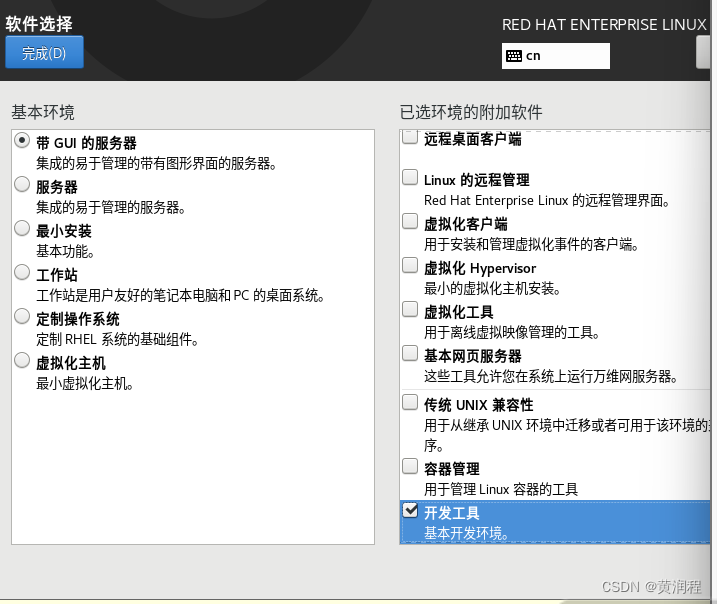Click the 用于离线虚拟映像管理的工具 text
Viewport: 717px width, 604px height.
click(x=512, y=332)
